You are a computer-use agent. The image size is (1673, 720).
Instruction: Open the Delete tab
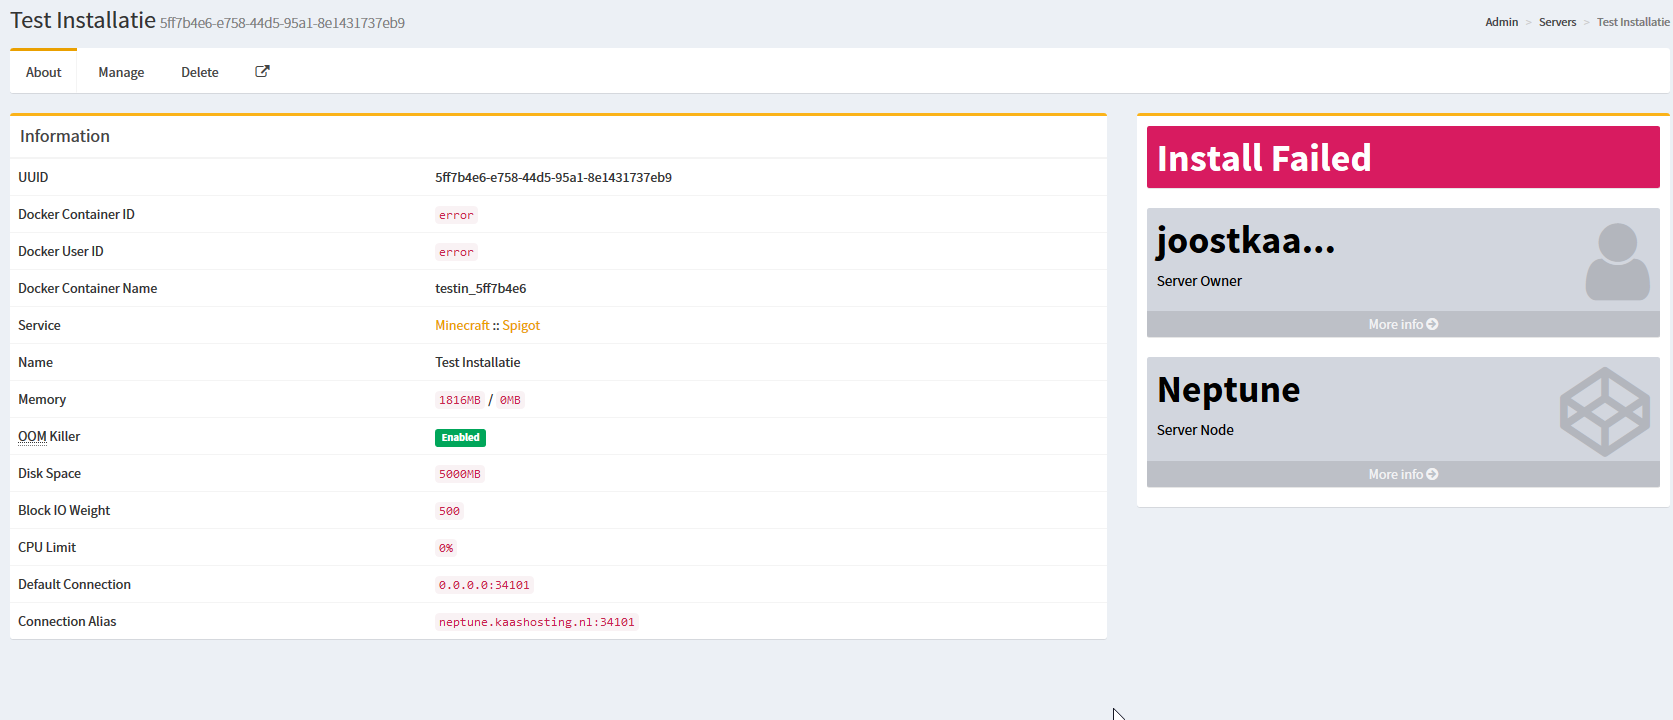pyautogui.click(x=199, y=72)
